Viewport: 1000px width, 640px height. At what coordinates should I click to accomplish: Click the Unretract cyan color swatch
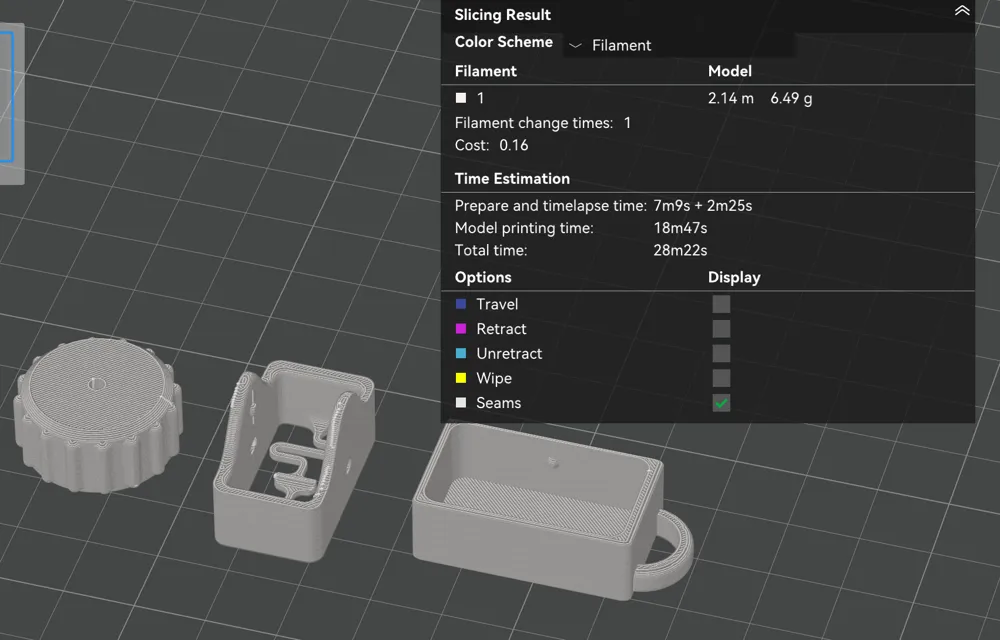(x=461, y=353)
